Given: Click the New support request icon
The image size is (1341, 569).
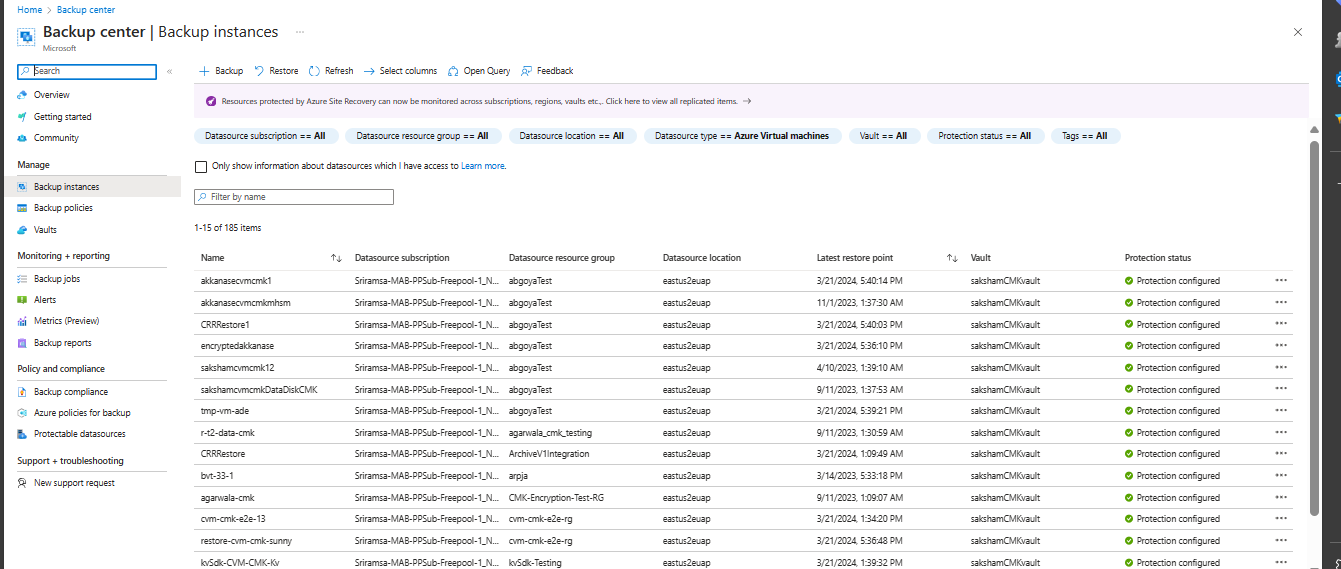Looking at the screenshot, I should 22,483.
